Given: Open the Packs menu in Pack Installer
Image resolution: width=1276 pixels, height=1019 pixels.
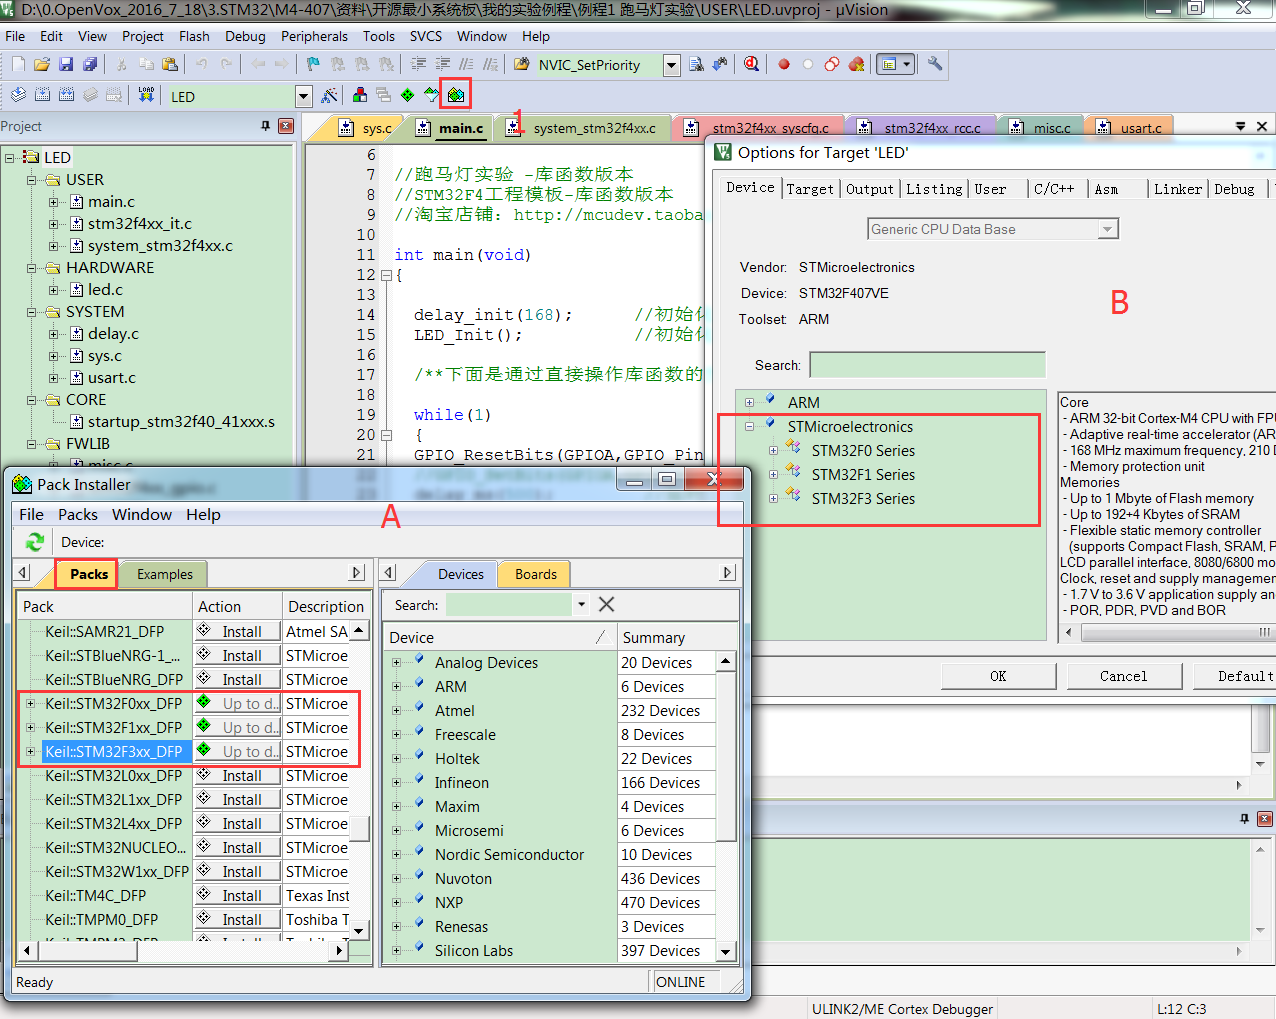Looking at the screenshot, I should (x=78, y=514).
